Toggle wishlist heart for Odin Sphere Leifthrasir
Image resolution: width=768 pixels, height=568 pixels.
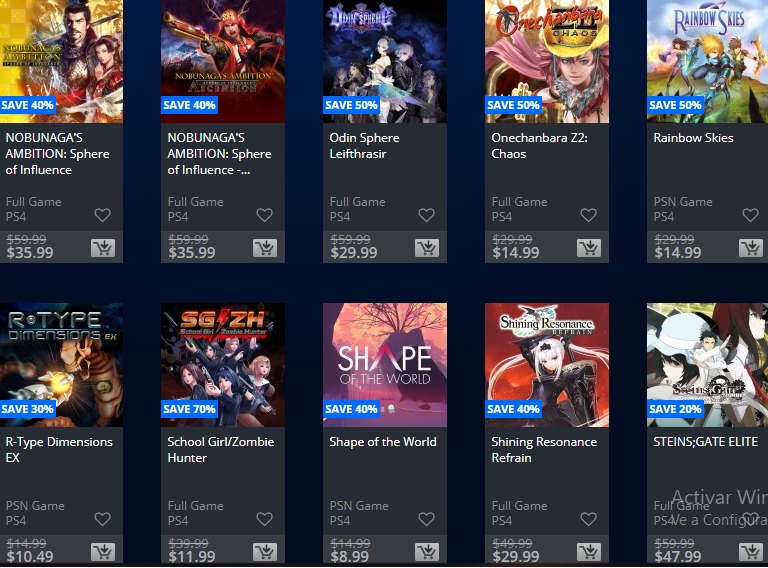(426, 215)
